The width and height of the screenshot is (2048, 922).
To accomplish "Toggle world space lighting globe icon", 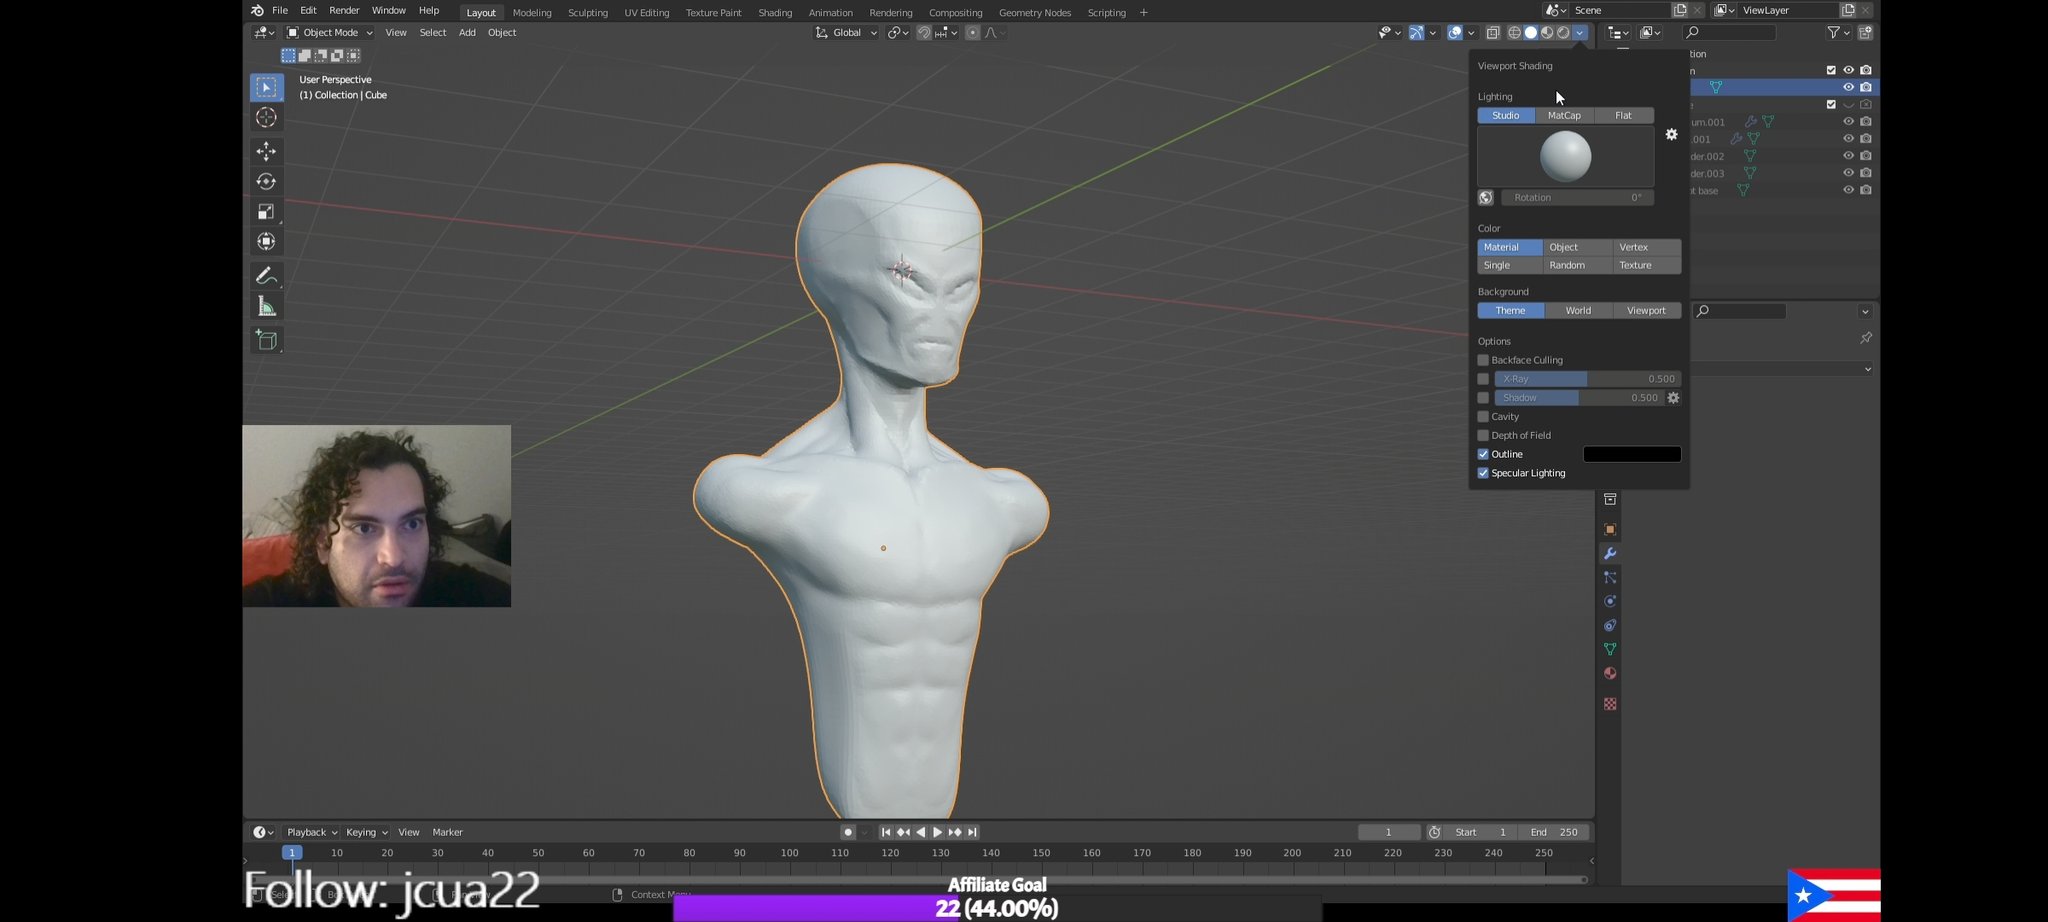I will click(x=1486, y=198).
